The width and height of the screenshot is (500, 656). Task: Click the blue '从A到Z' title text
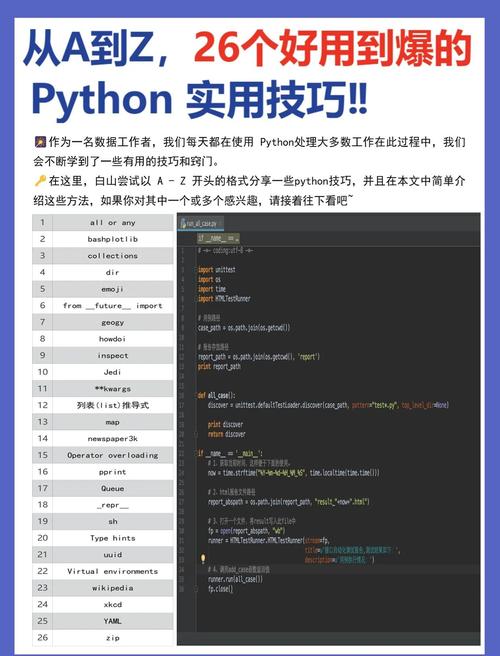click(90, 49)
